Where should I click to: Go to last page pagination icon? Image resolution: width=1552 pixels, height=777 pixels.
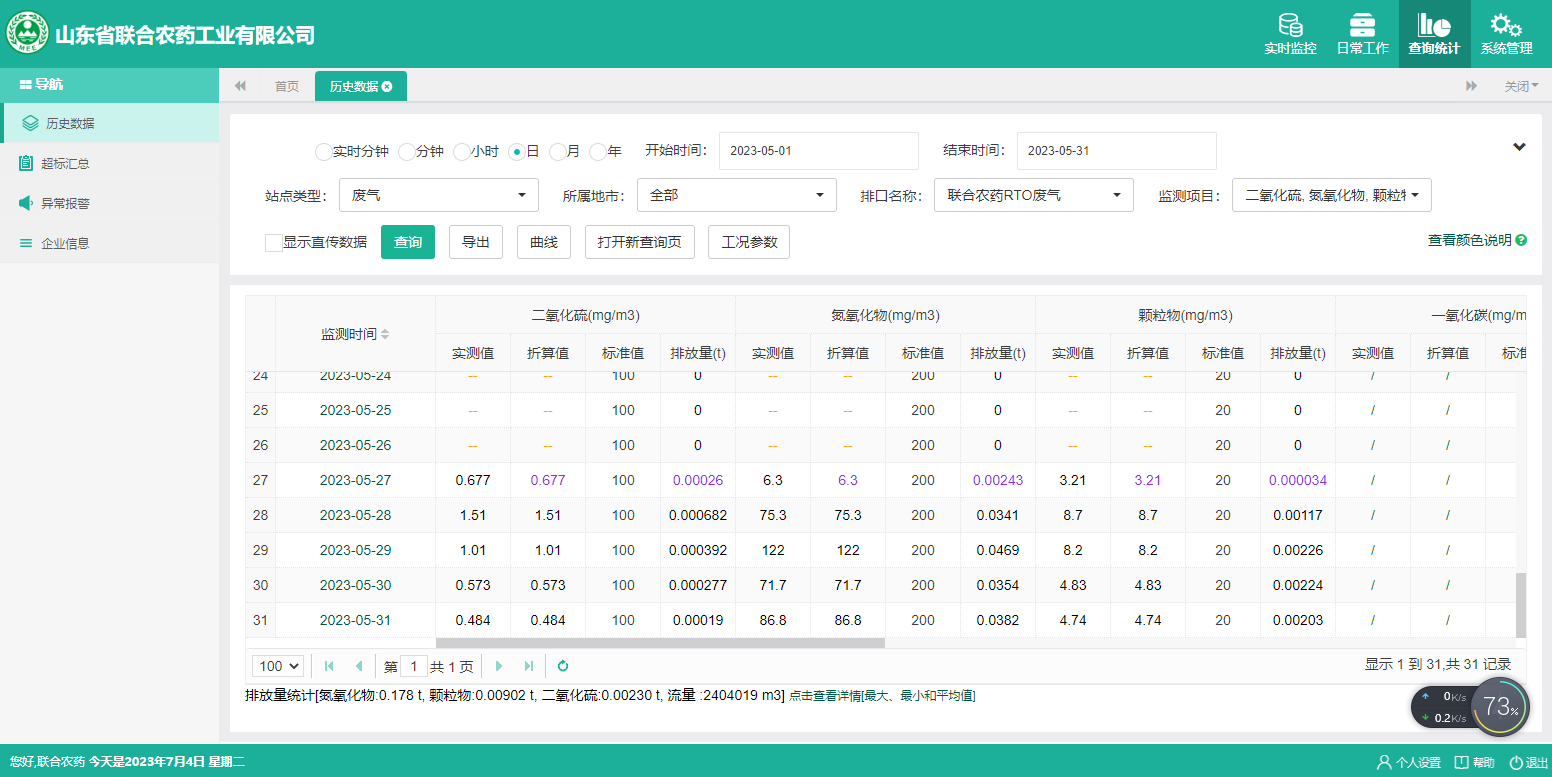point(529,666)
